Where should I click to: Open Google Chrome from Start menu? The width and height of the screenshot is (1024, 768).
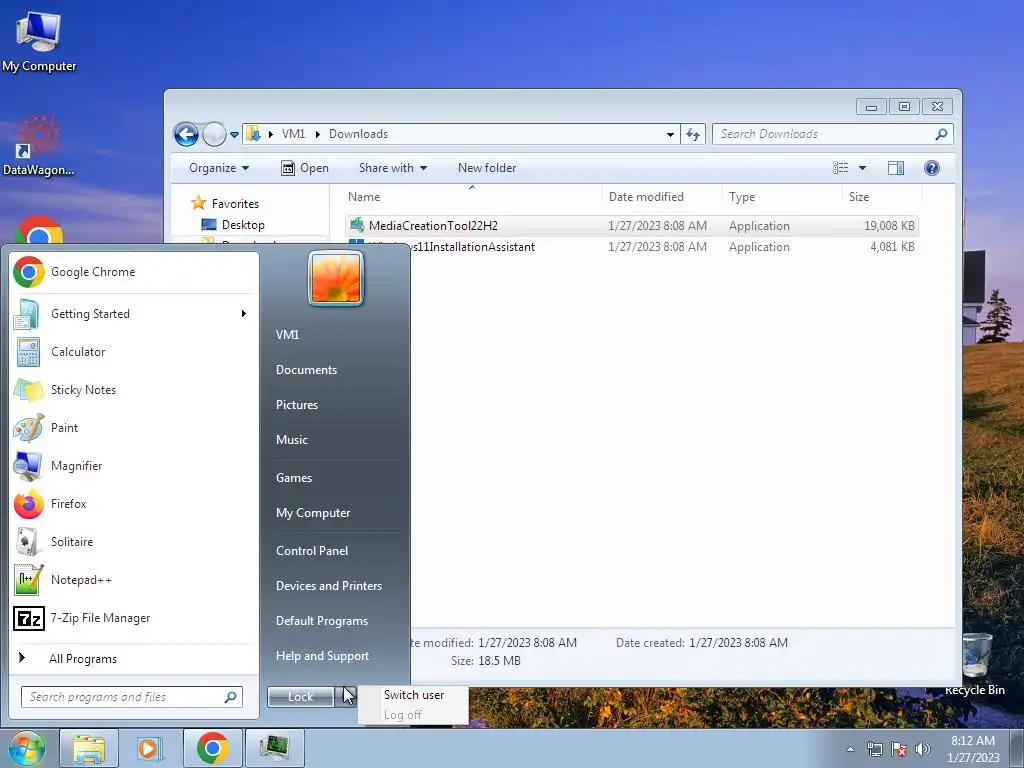point(133,272)
